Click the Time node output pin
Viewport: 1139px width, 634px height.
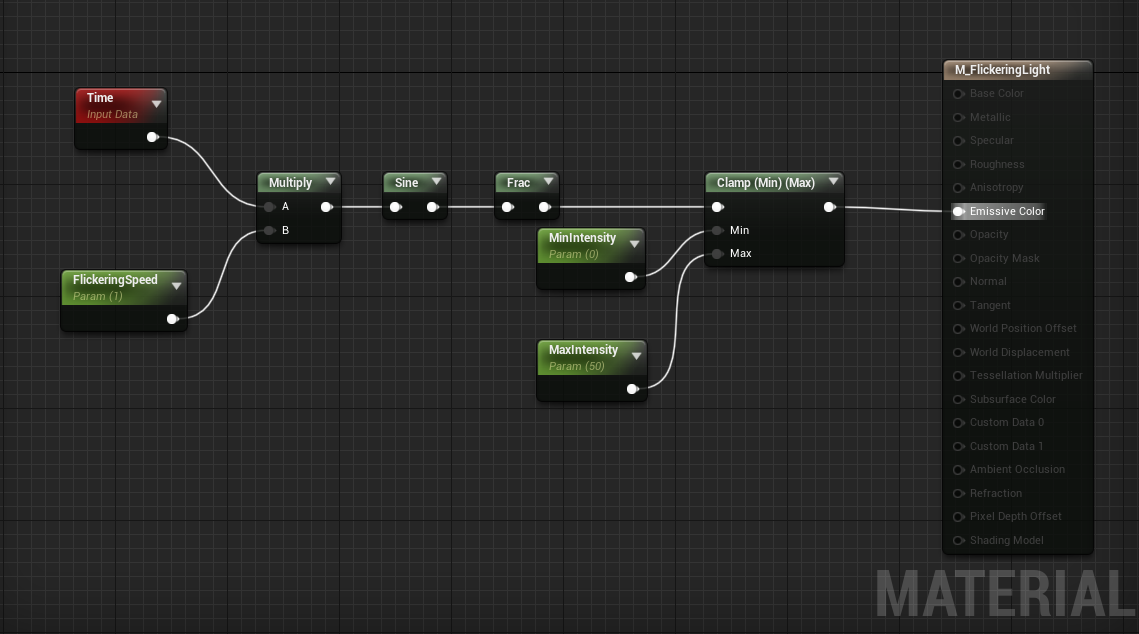tap(153, 137)
